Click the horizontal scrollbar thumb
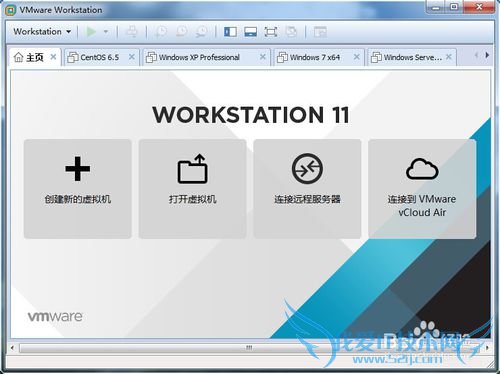This screenshot has width=500, height=374. tap(249, 348)
